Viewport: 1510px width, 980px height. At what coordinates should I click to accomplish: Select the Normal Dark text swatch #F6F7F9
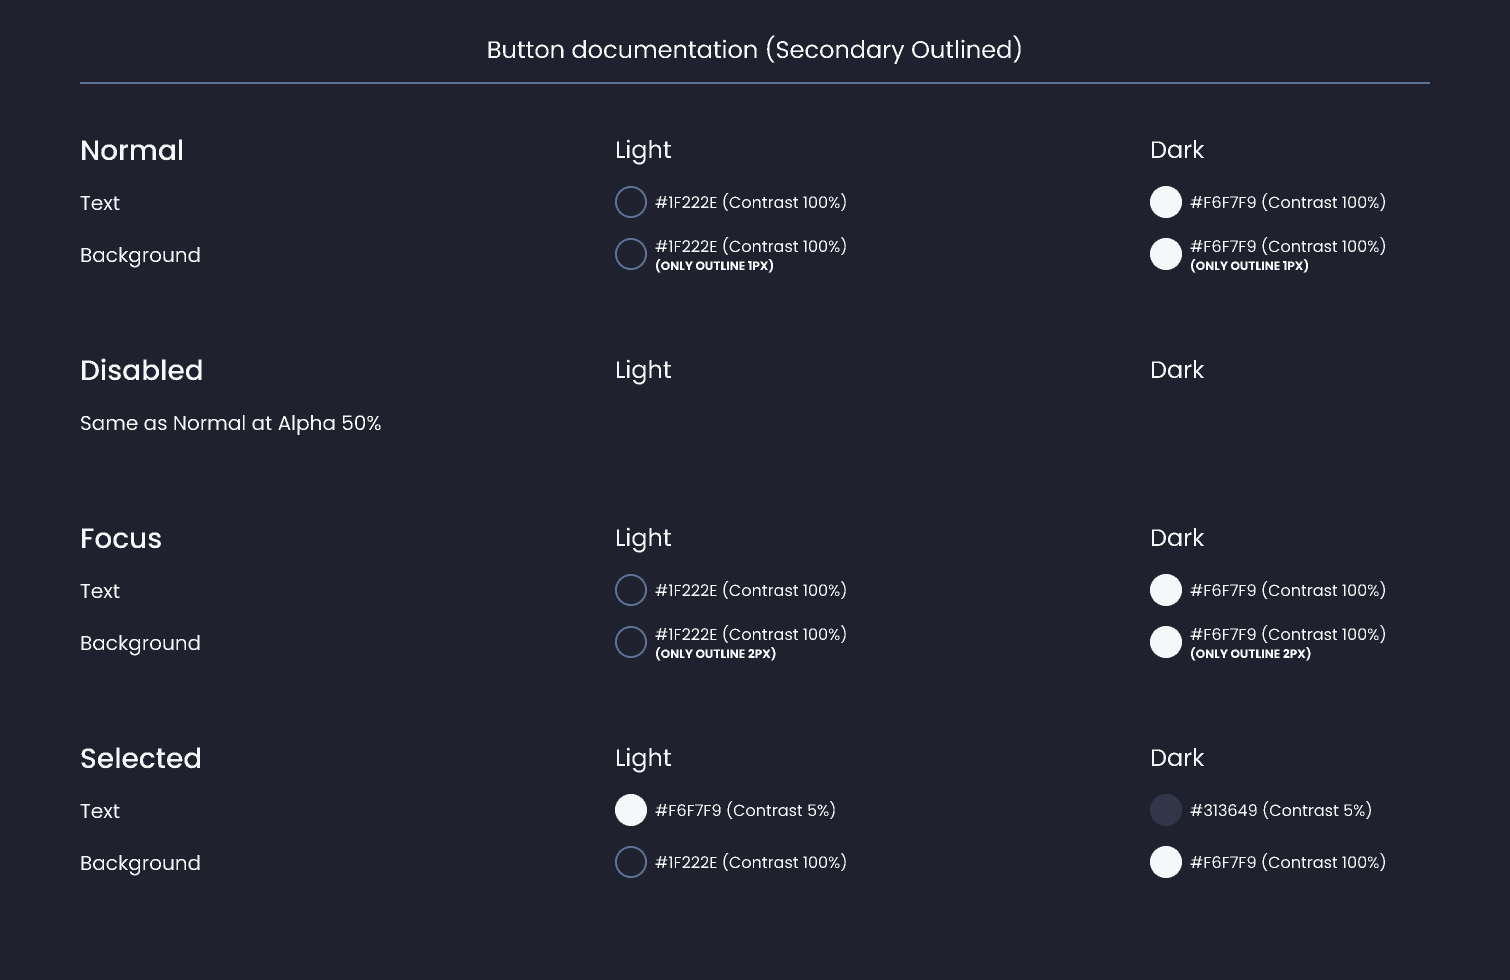[x=1165, y=202]
